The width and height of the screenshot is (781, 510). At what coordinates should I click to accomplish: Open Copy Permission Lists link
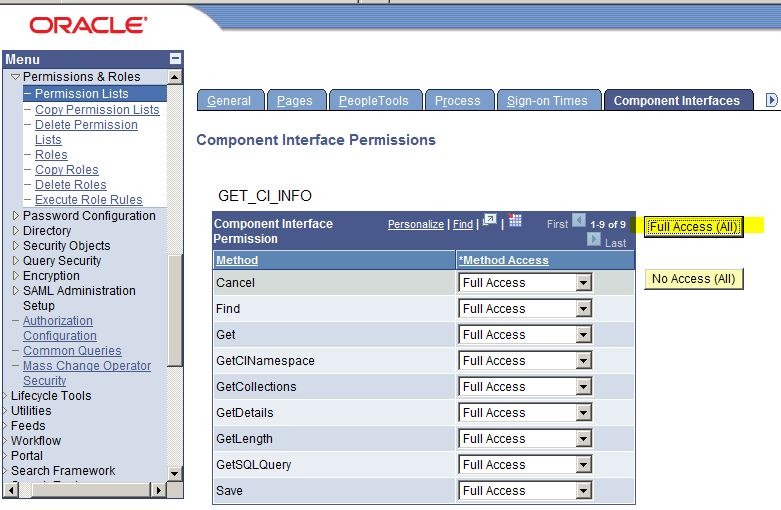[97, 110]
